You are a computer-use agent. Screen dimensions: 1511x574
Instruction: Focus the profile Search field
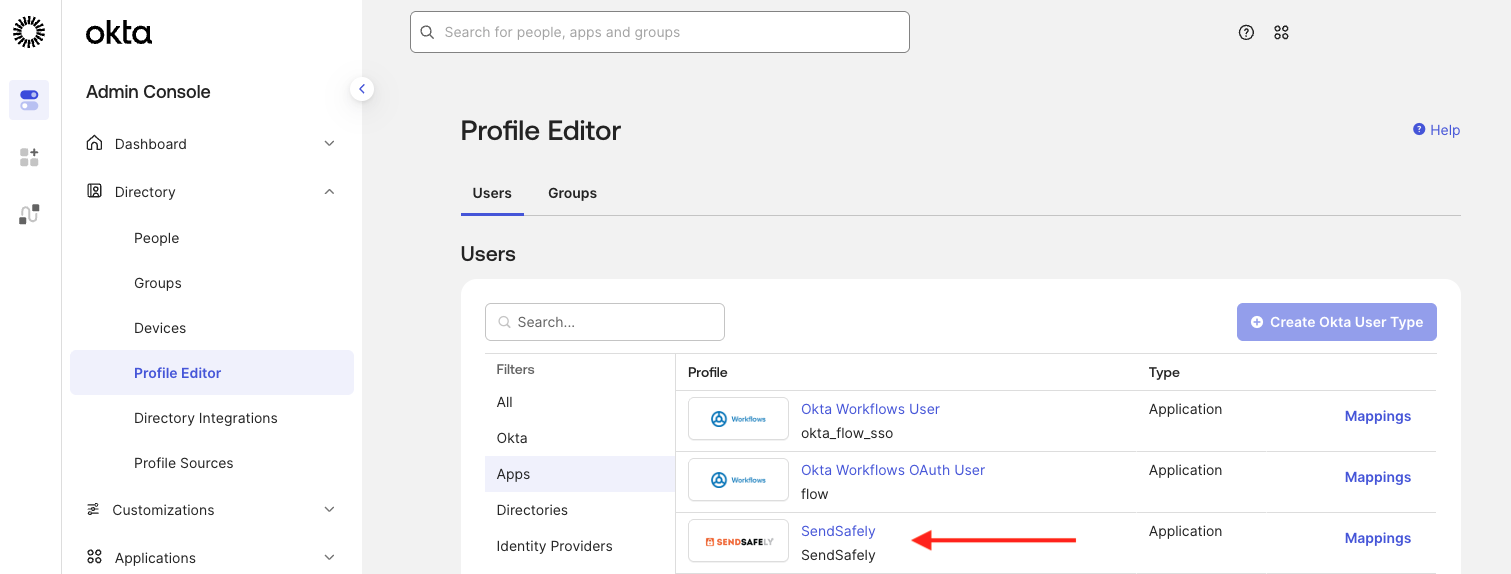[605, 322]
